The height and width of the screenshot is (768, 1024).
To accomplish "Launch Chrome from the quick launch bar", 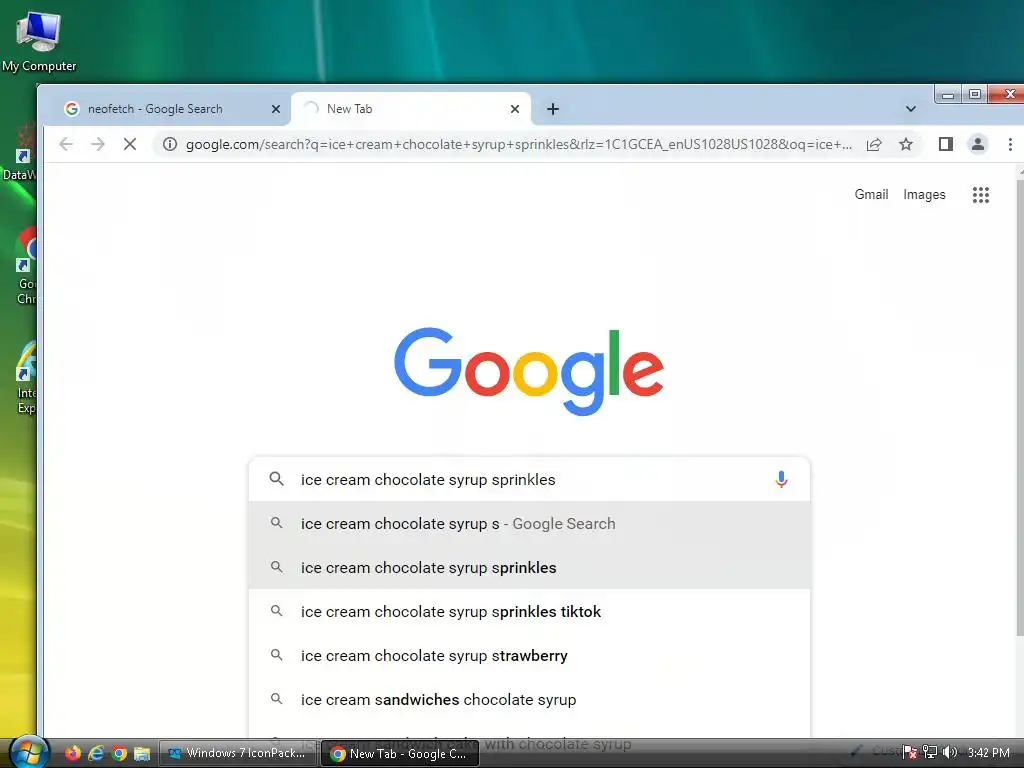I will click(x=119, y=753).
